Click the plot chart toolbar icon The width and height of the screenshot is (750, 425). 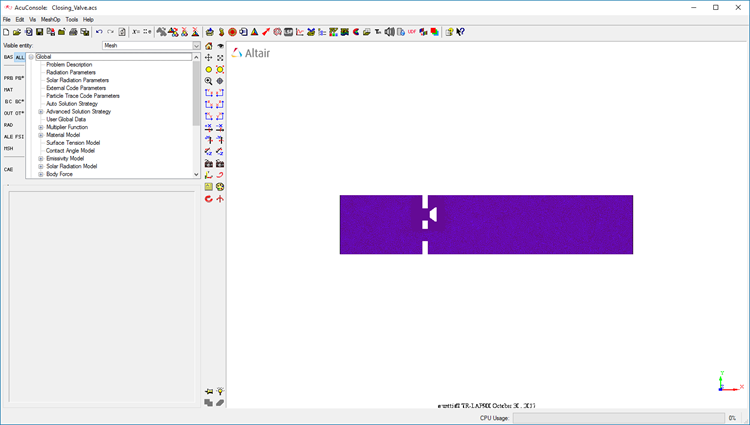[300, 32]
